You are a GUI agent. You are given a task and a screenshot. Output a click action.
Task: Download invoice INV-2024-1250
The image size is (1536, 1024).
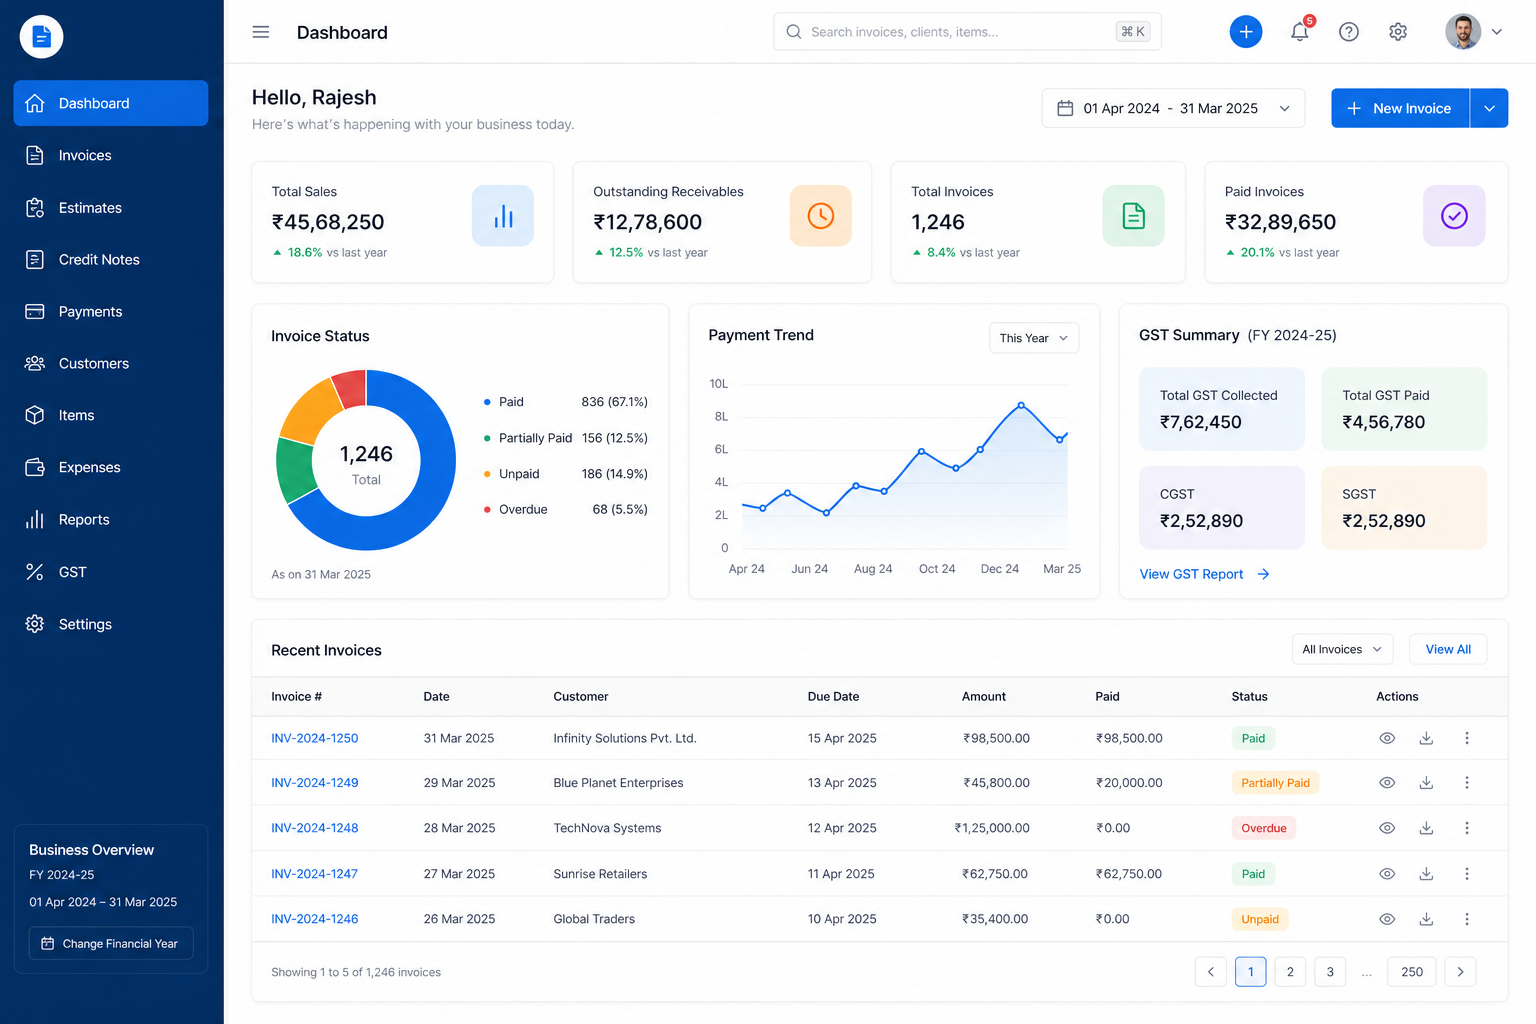click(1426, 738)
